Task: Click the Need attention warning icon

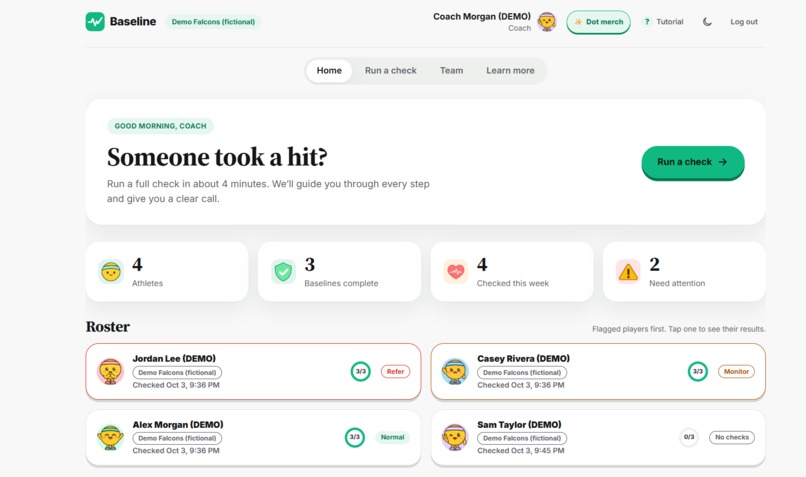Action: pos(628,271)
